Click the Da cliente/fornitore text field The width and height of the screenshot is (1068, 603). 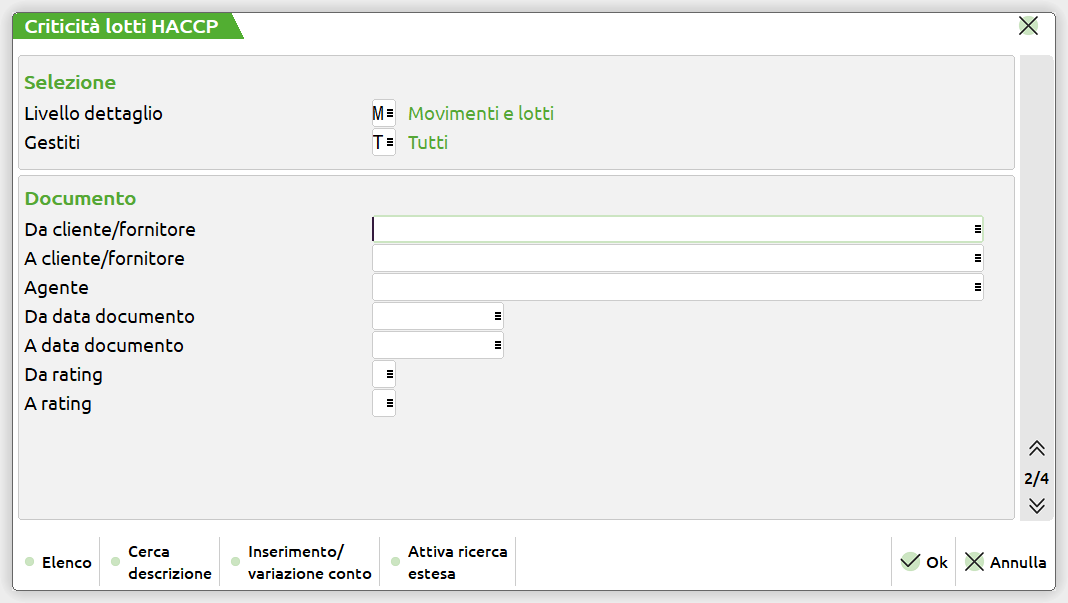tap(670, 230)
